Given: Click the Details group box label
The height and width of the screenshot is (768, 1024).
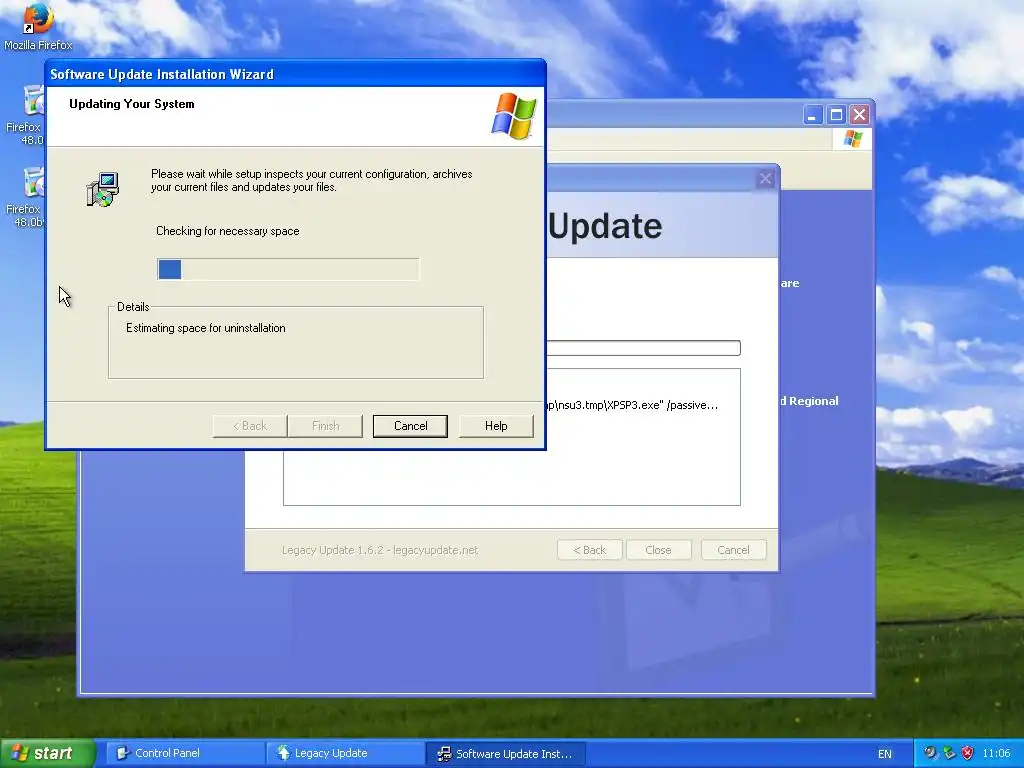Looking at the screenshot, I should click(x=133, y=307).
